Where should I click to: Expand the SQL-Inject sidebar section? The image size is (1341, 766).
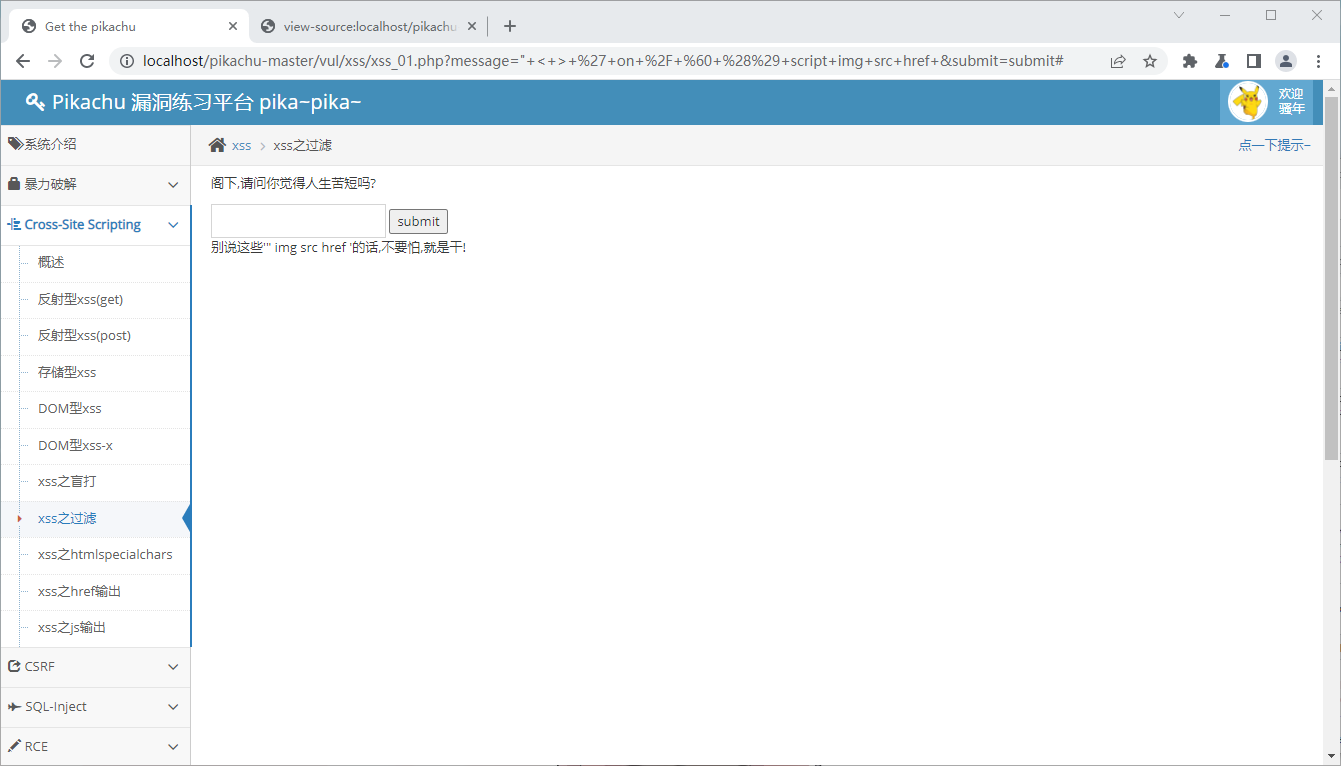95,707
